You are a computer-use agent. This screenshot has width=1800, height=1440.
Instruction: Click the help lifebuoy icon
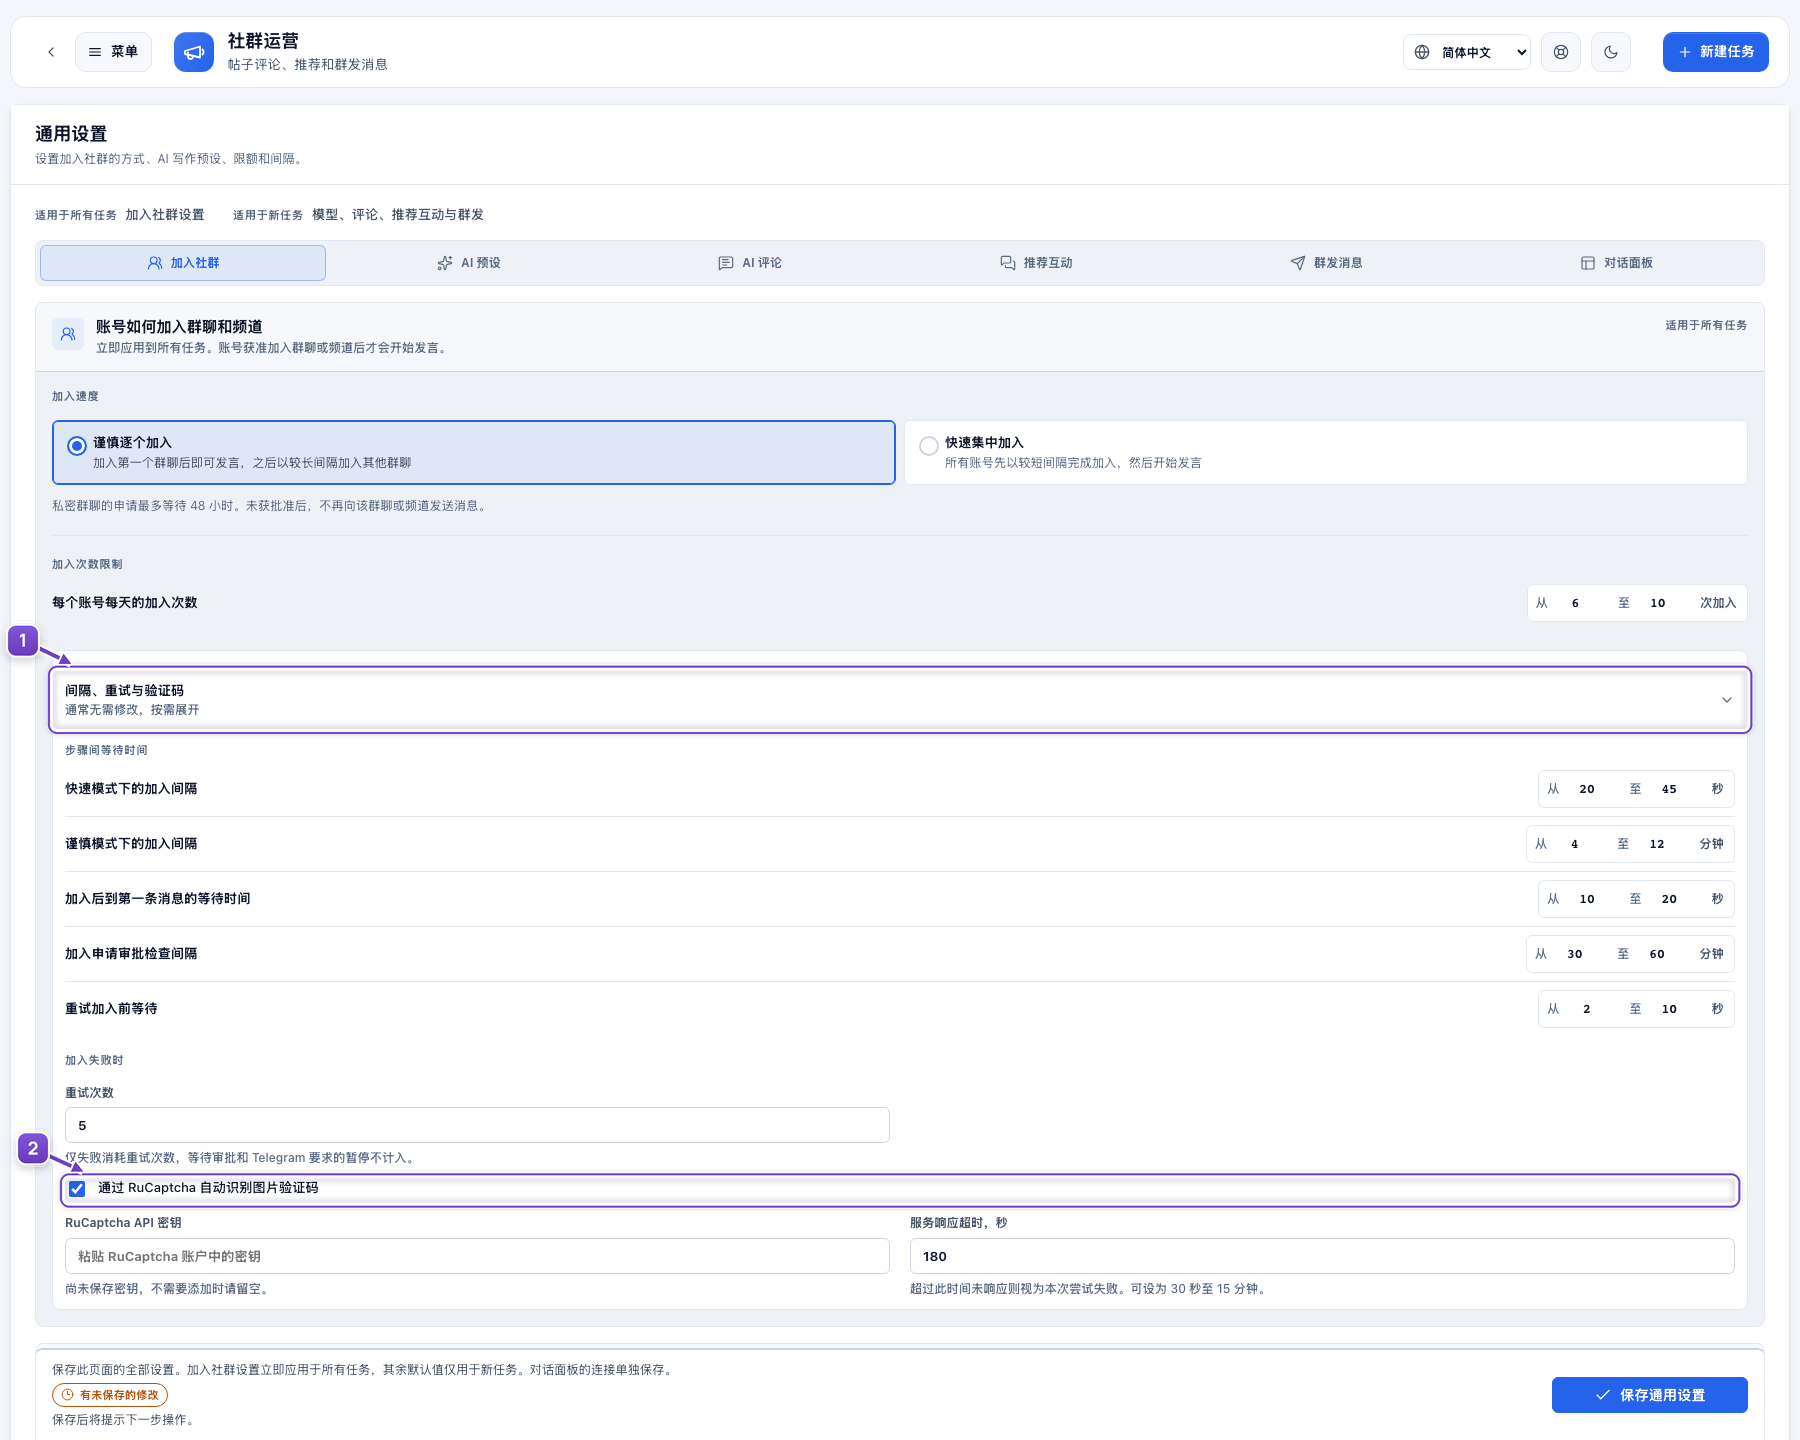1561,52
